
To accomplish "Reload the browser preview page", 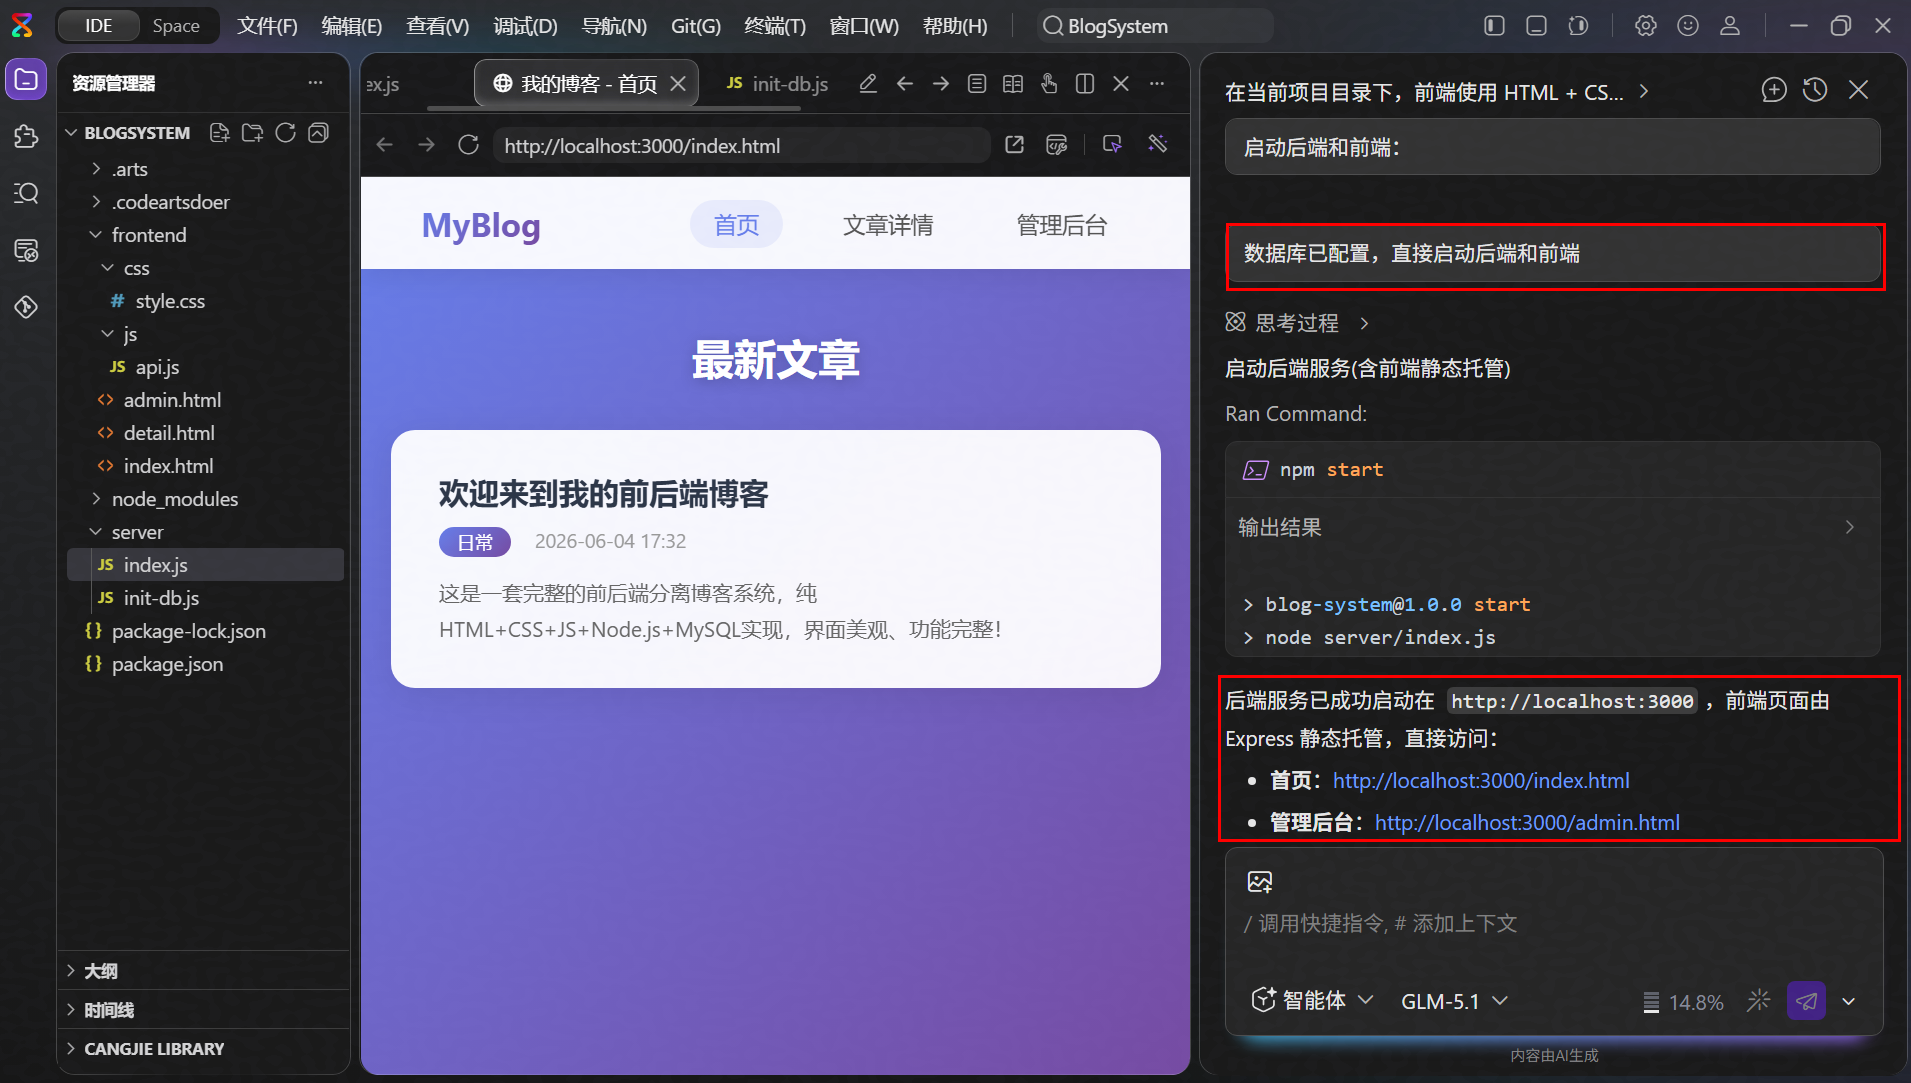I will click(468, 145).
